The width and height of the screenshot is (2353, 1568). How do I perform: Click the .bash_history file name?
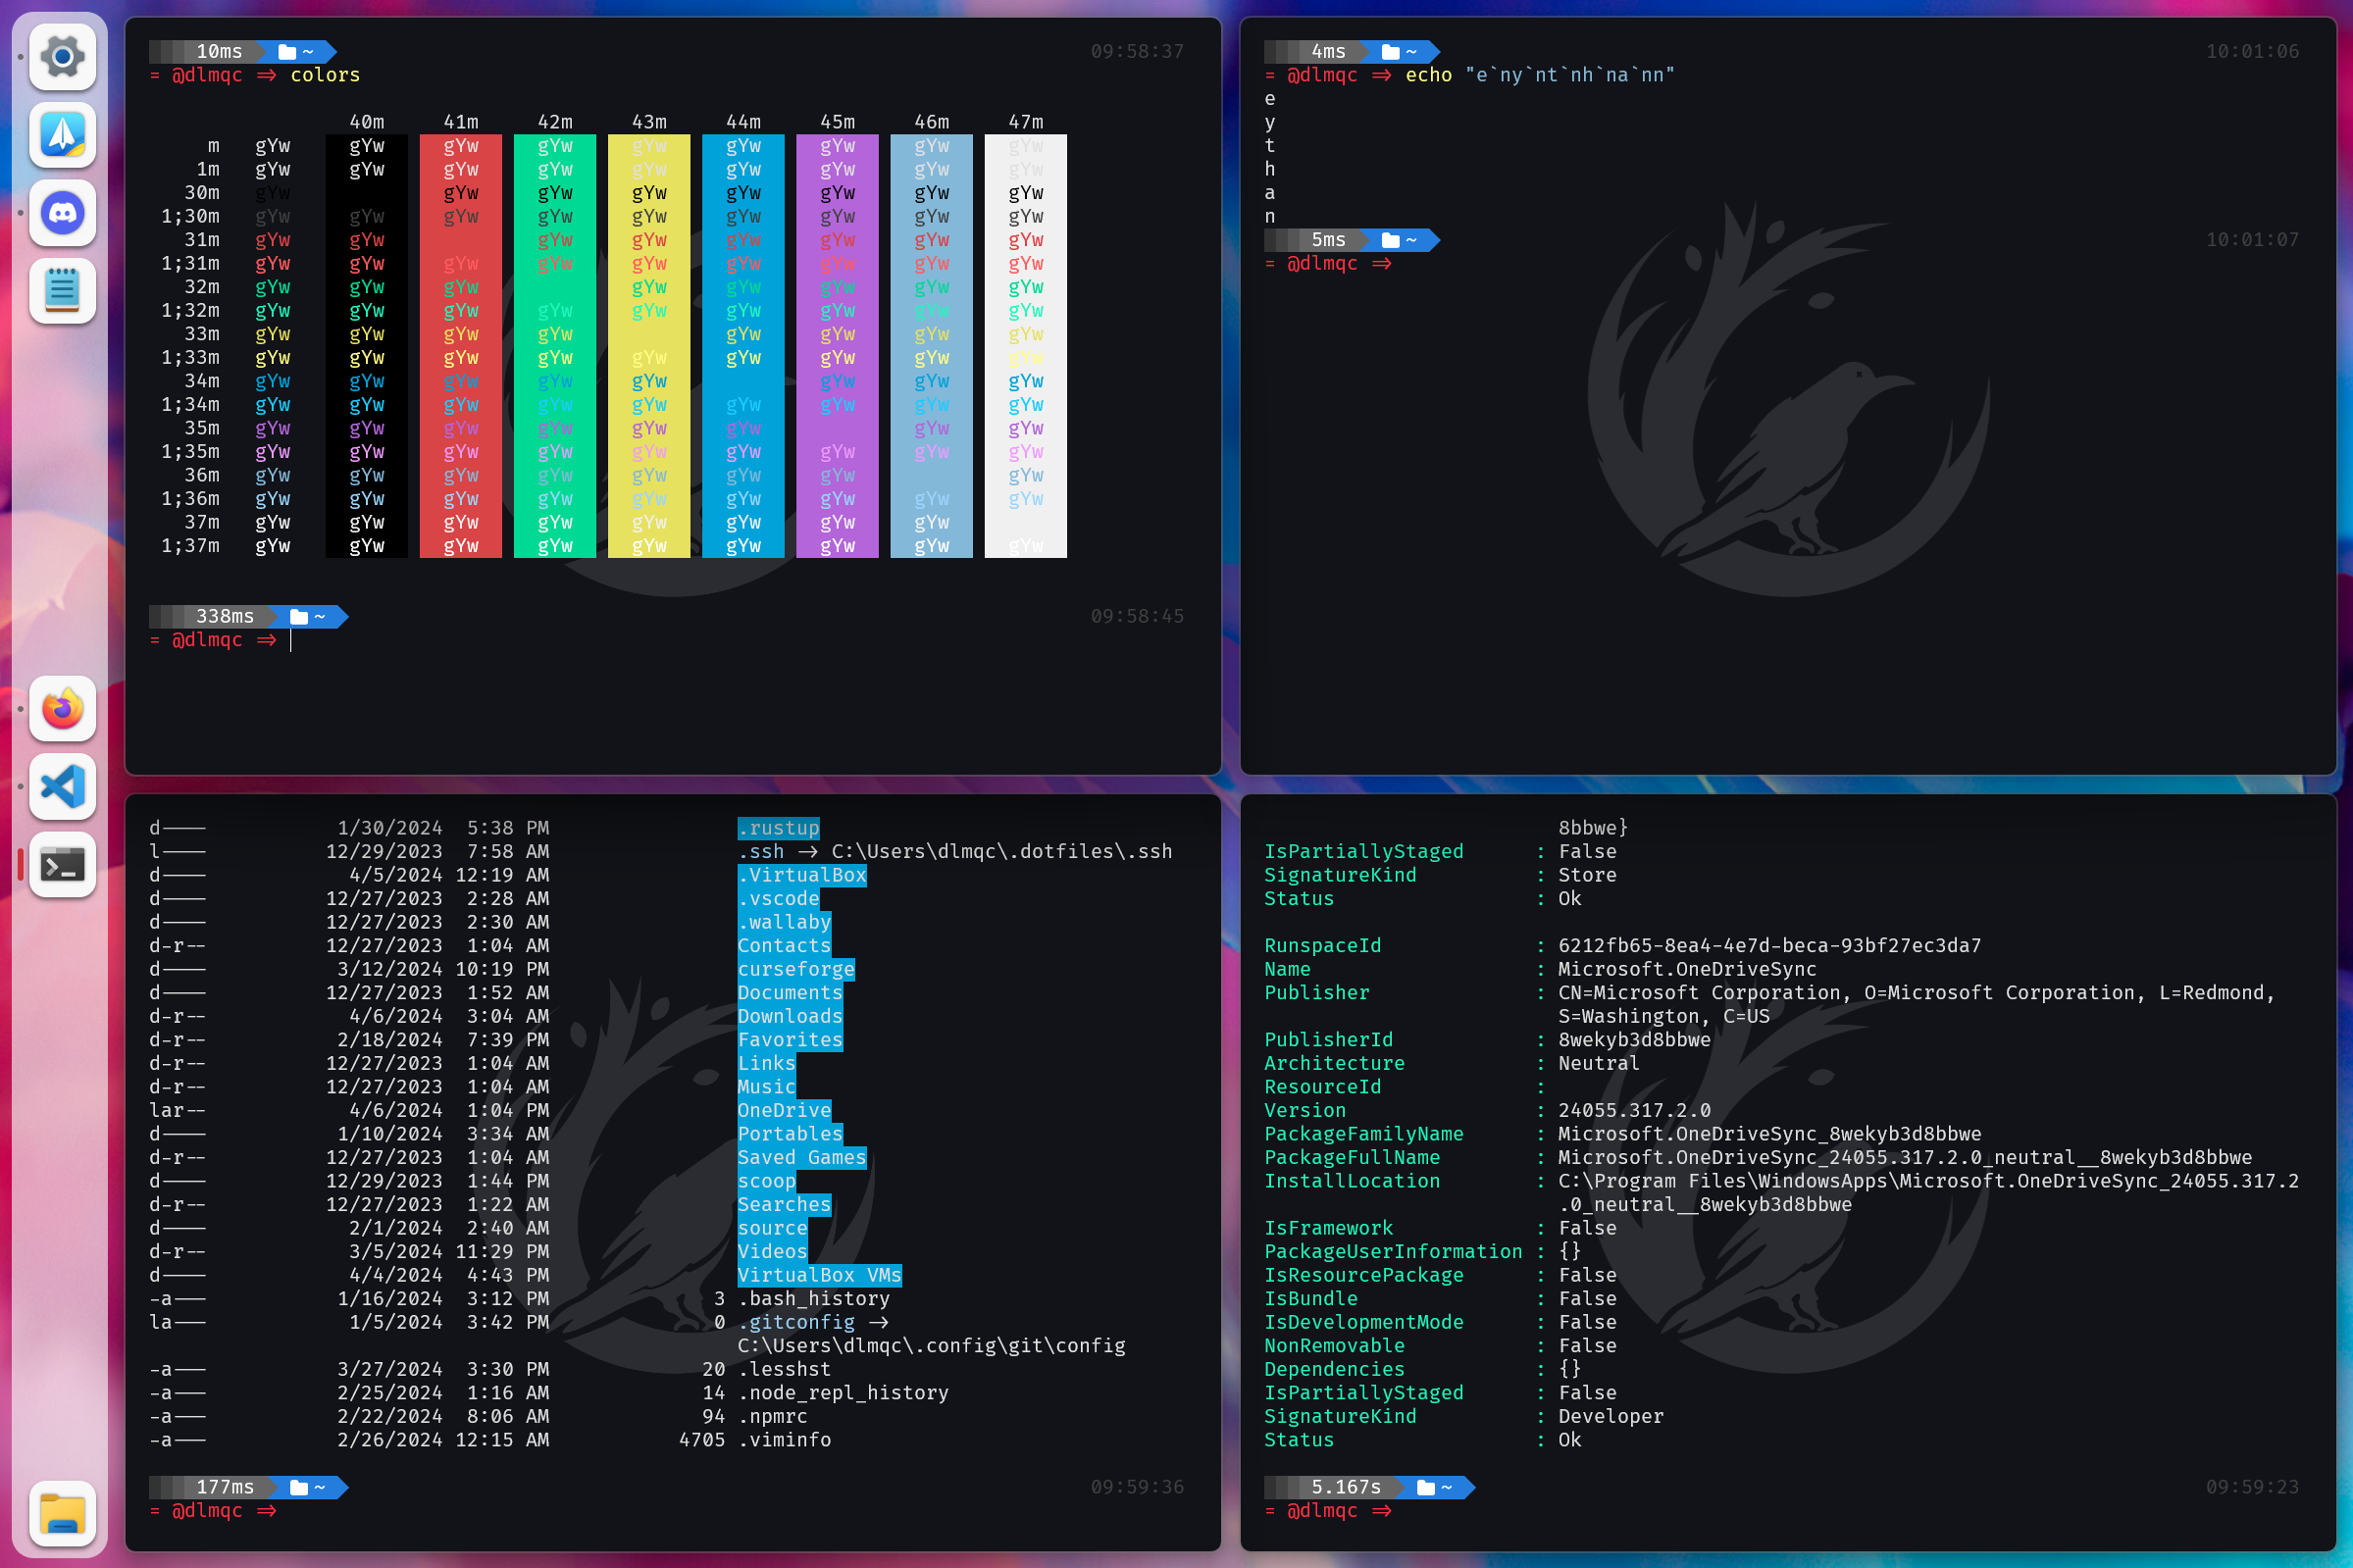814,1298
